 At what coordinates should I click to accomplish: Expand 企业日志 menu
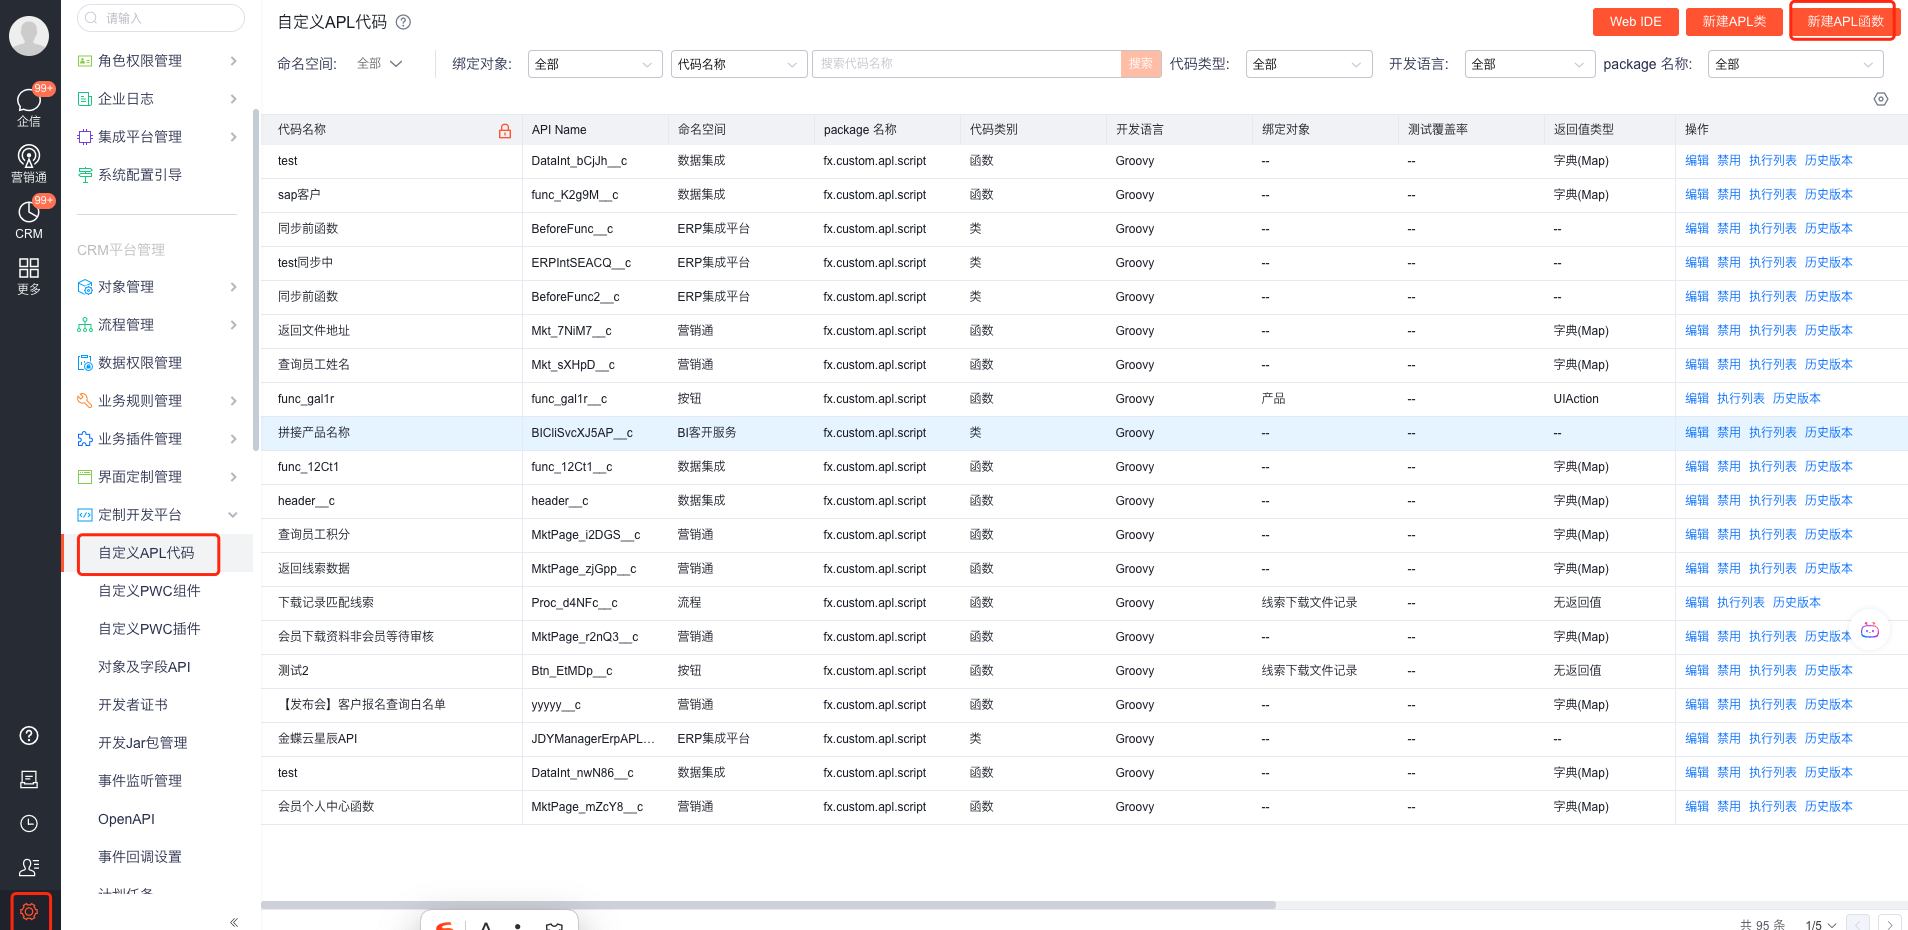point(233,99)
